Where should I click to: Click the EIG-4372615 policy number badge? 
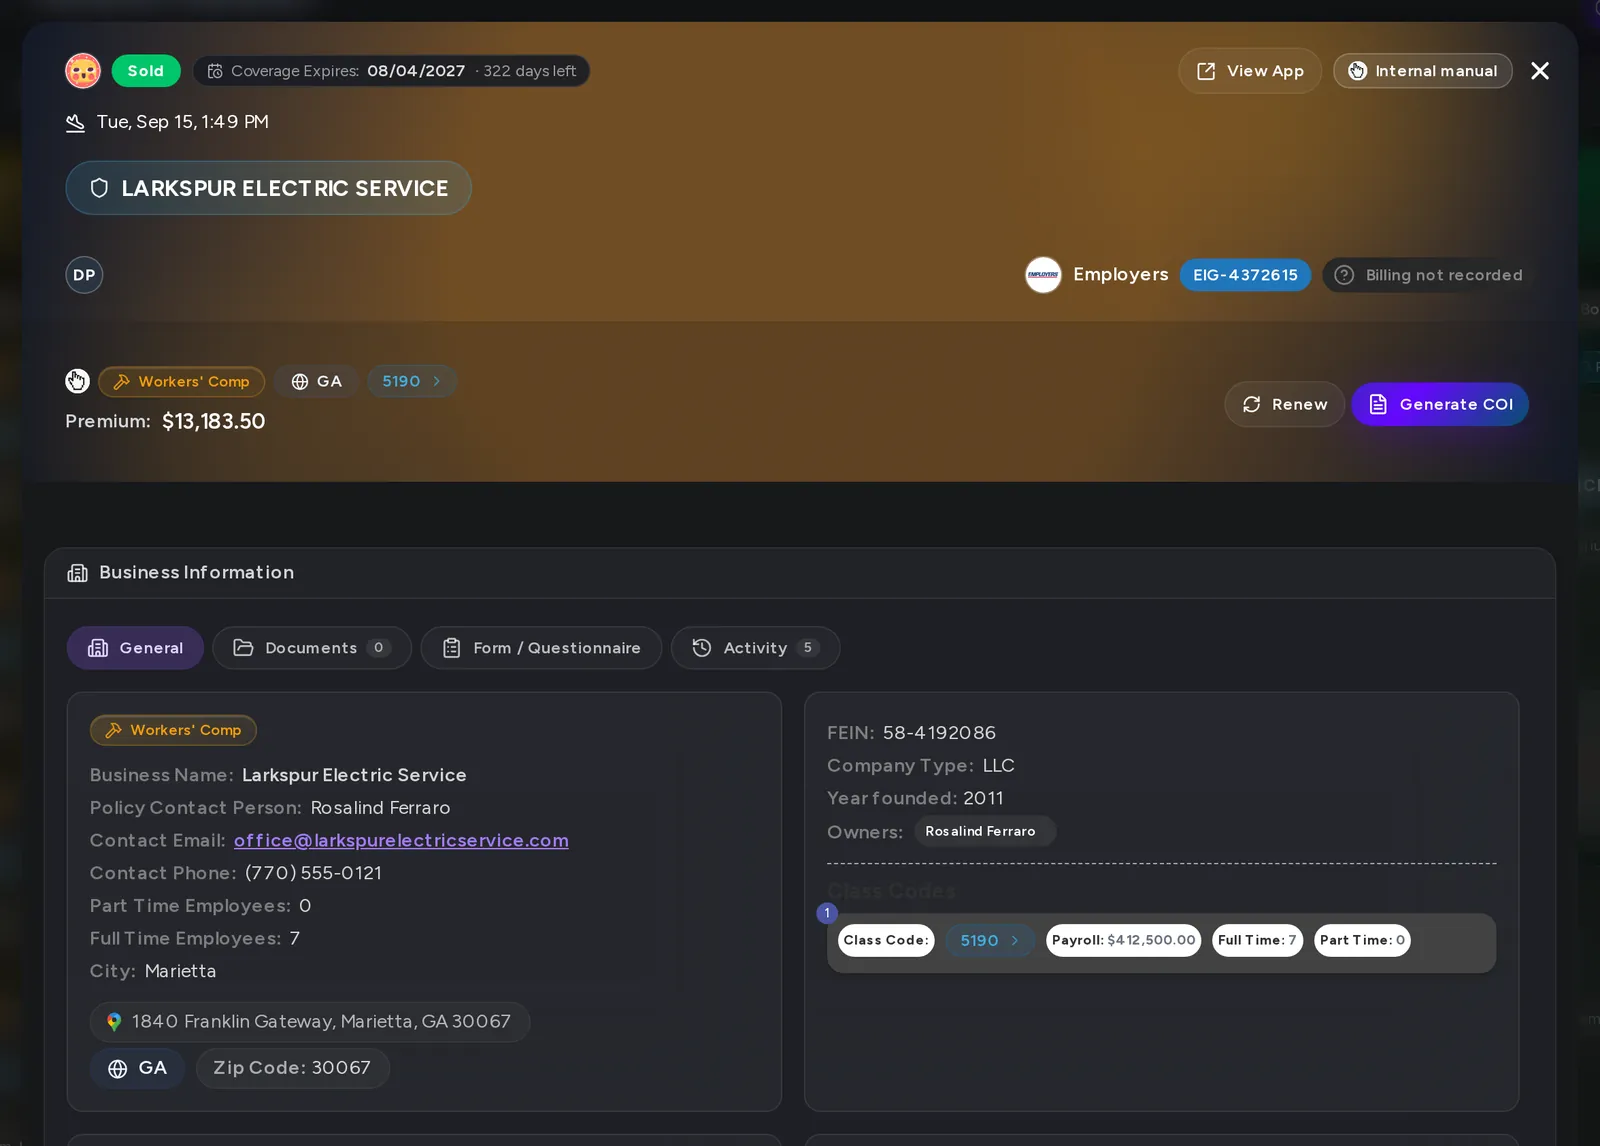pyautogui.click(x=1245, y=275)
